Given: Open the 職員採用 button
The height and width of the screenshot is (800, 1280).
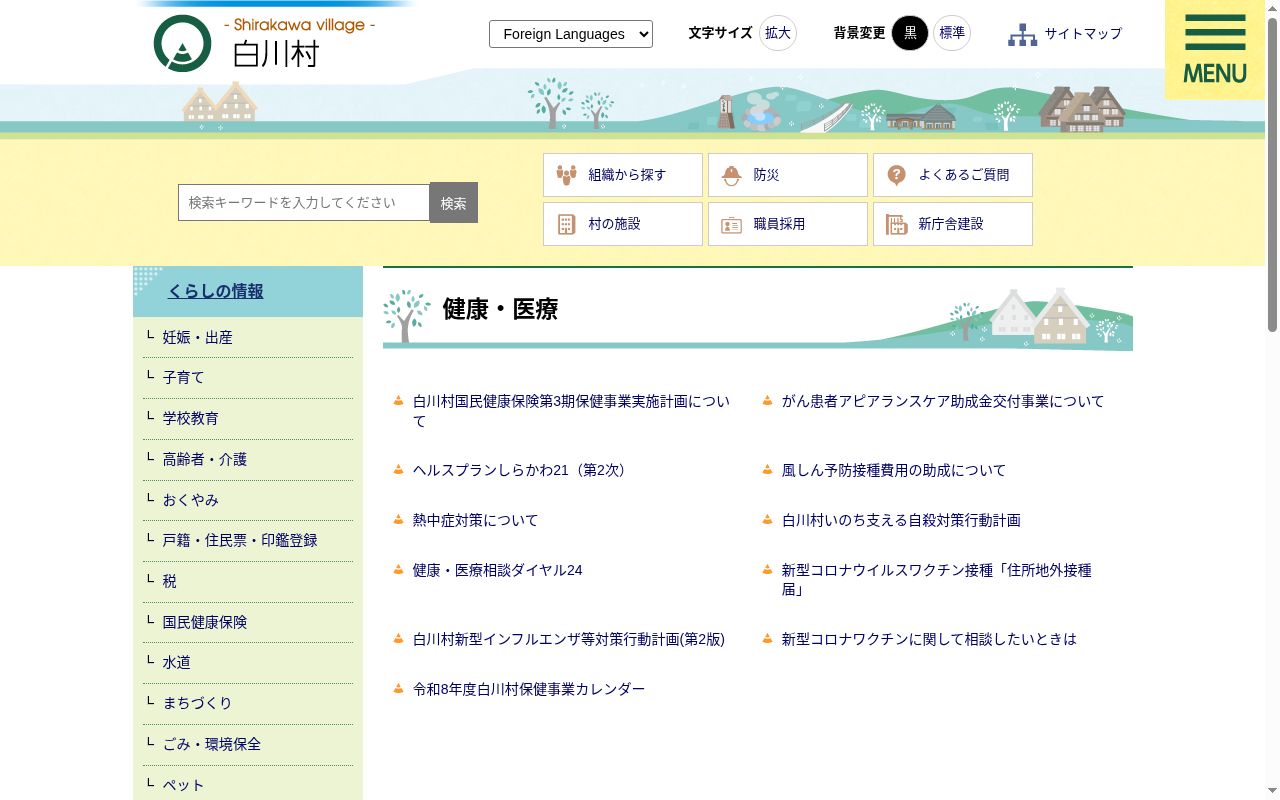Looking at the screenshot, I should (x=788, y=224).
